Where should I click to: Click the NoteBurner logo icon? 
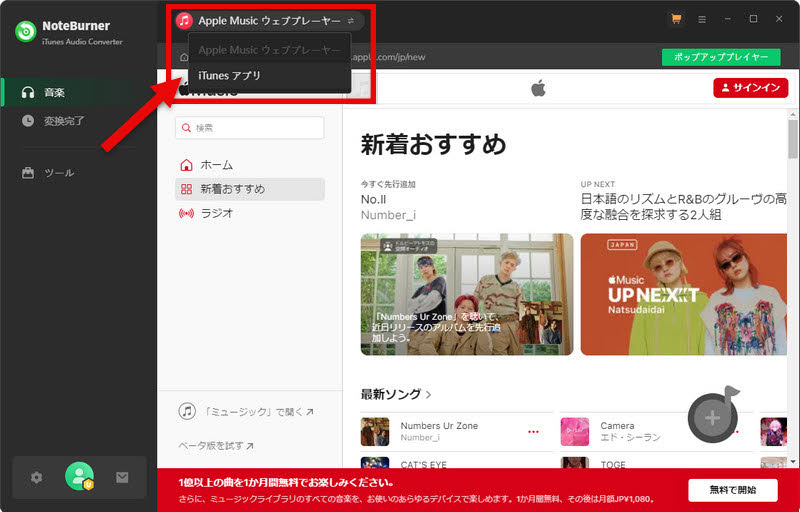coord(26,31)
